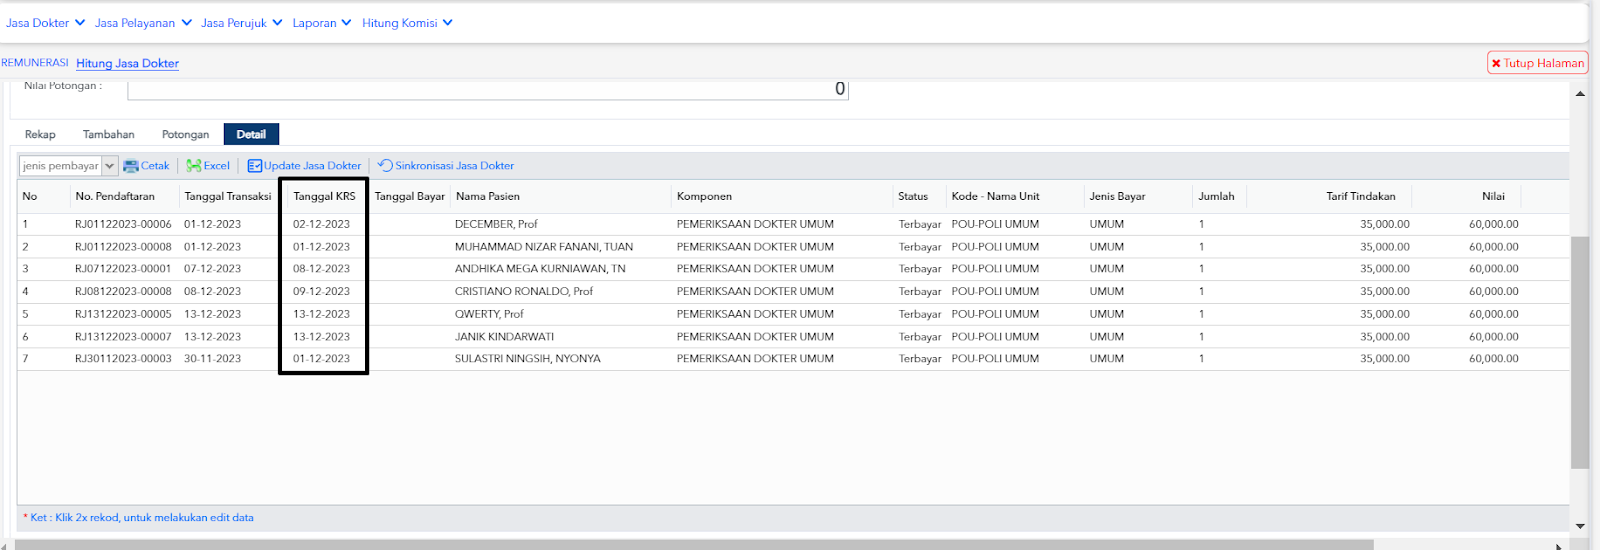The image size is (1600, 550).
Task: Click Tanggal Transaksi value 07-12-2023
Action: point(212,269)
